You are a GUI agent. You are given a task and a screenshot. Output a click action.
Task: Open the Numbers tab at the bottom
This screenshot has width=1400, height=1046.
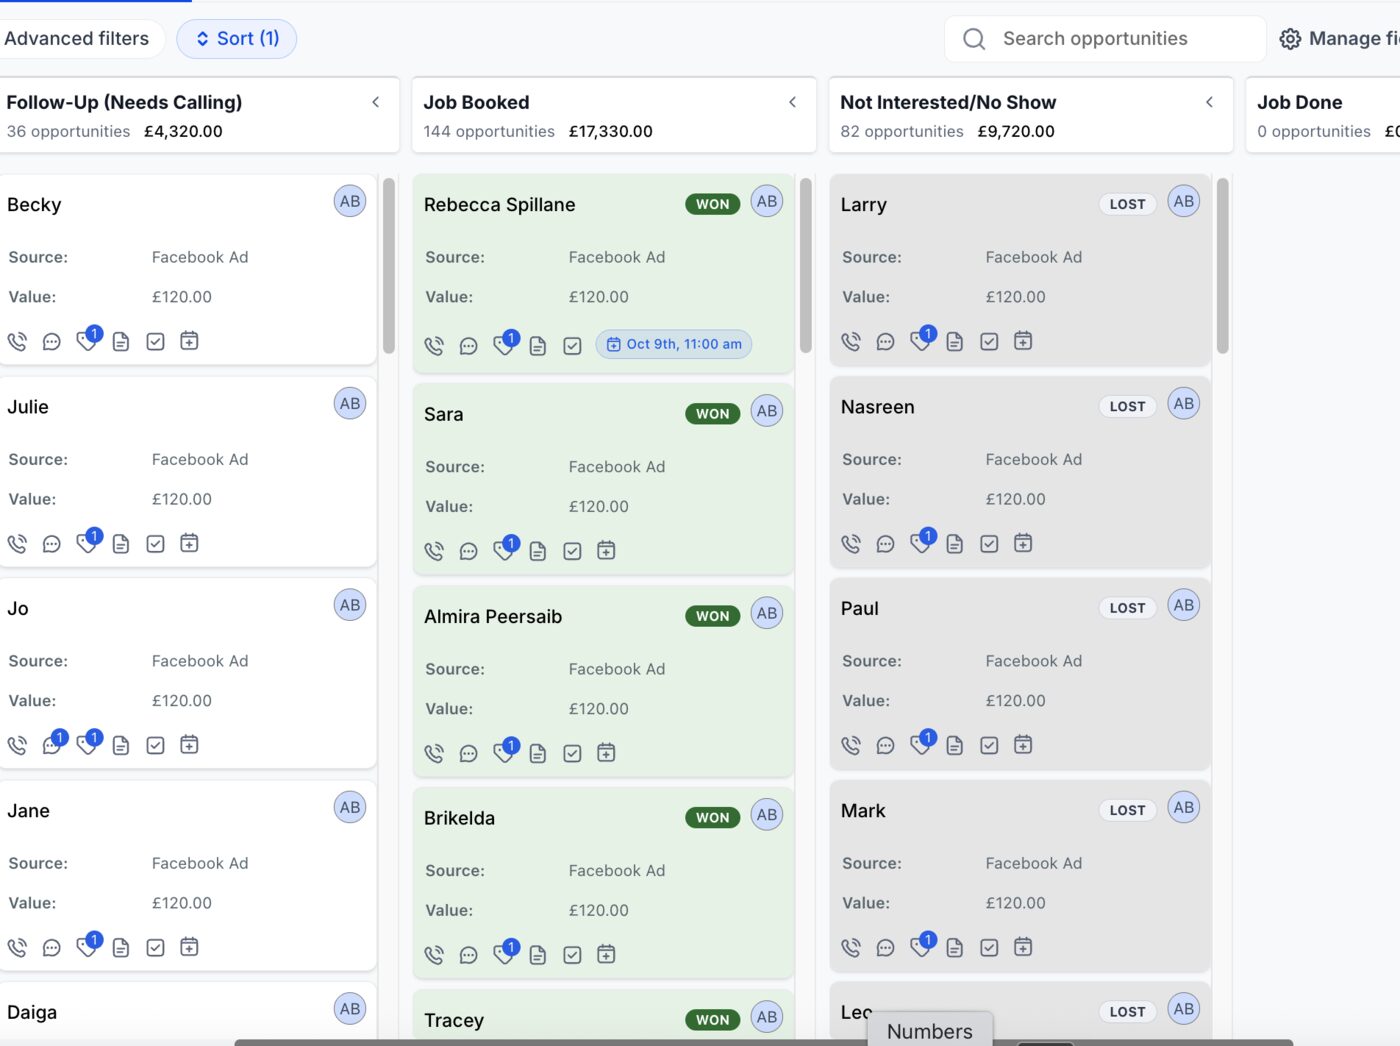(x=930, y=1030)
